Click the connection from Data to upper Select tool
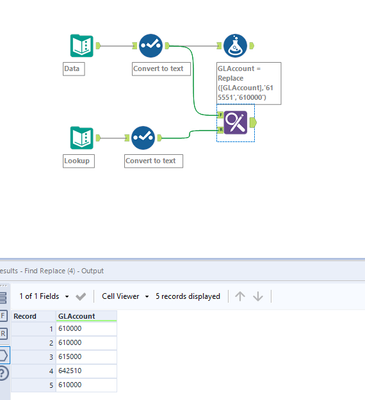 (117, 46)
